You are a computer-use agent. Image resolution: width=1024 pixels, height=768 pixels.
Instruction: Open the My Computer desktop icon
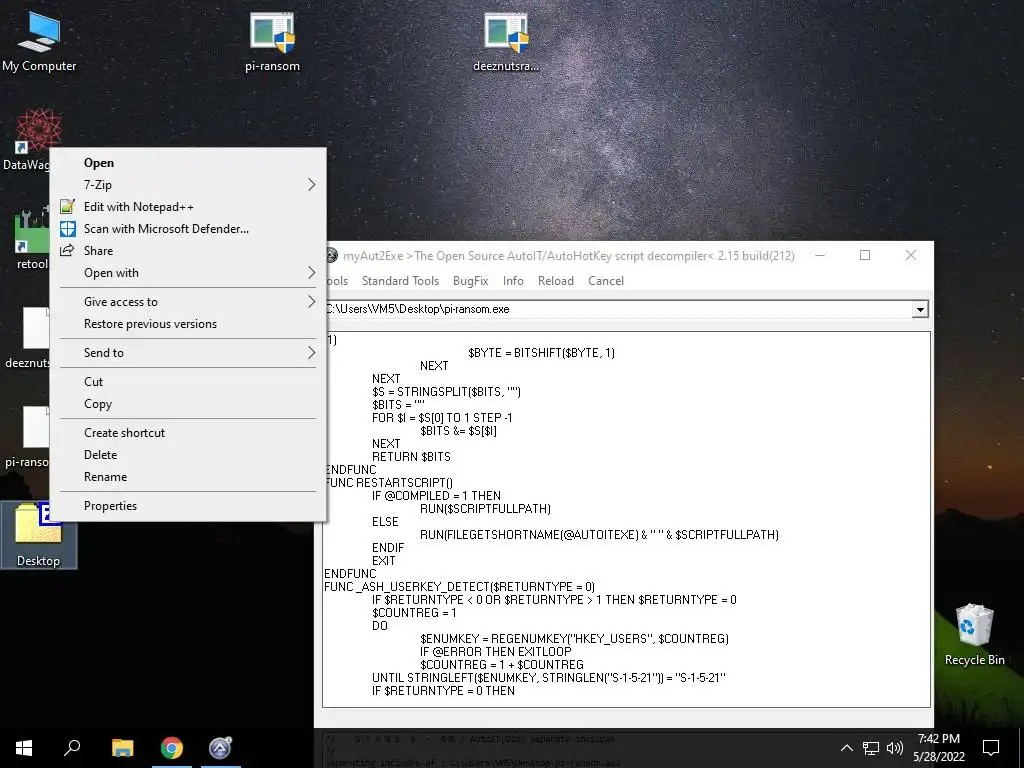click(x=39, y=40)
